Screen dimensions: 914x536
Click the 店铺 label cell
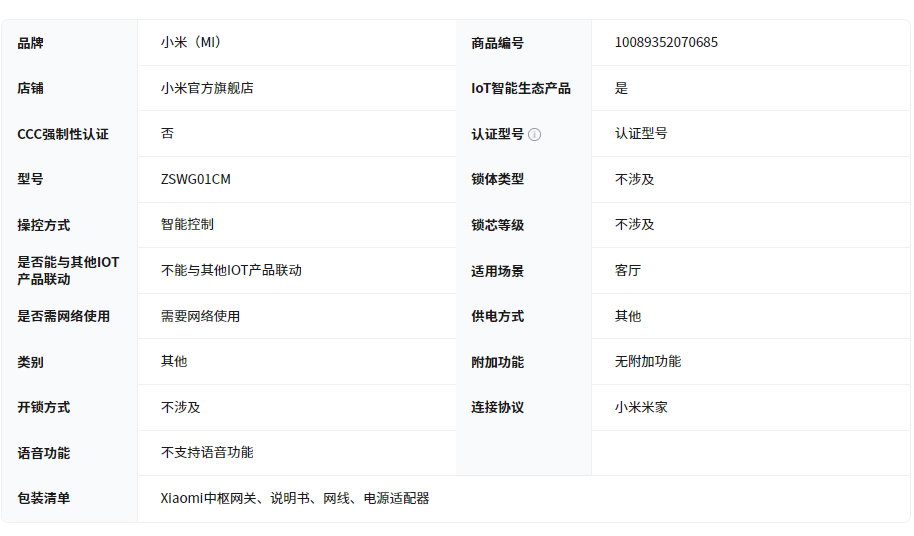pos(30,89)
